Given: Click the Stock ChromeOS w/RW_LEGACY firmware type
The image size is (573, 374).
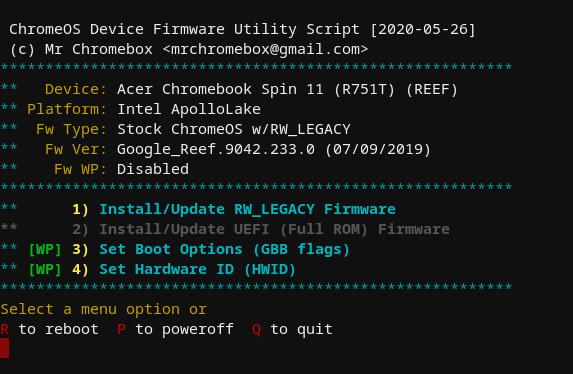Looking at the screenshot, I should tap(234, 129).
